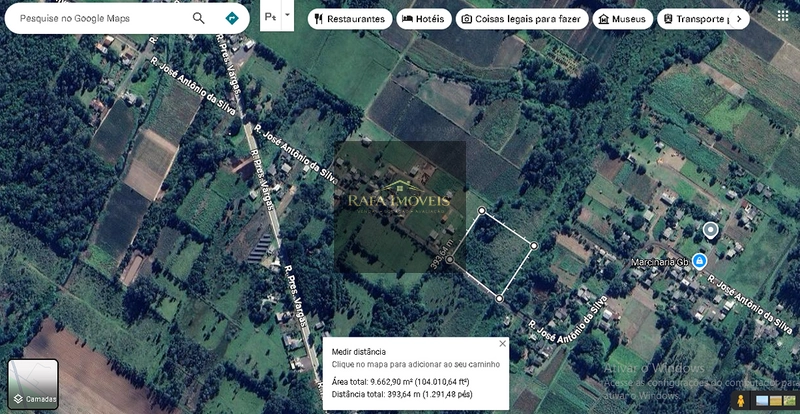The height and width of the screenshot is (414, 800).
Task: Click the yellow Pegman Street View icon
Action: [740, 401]
